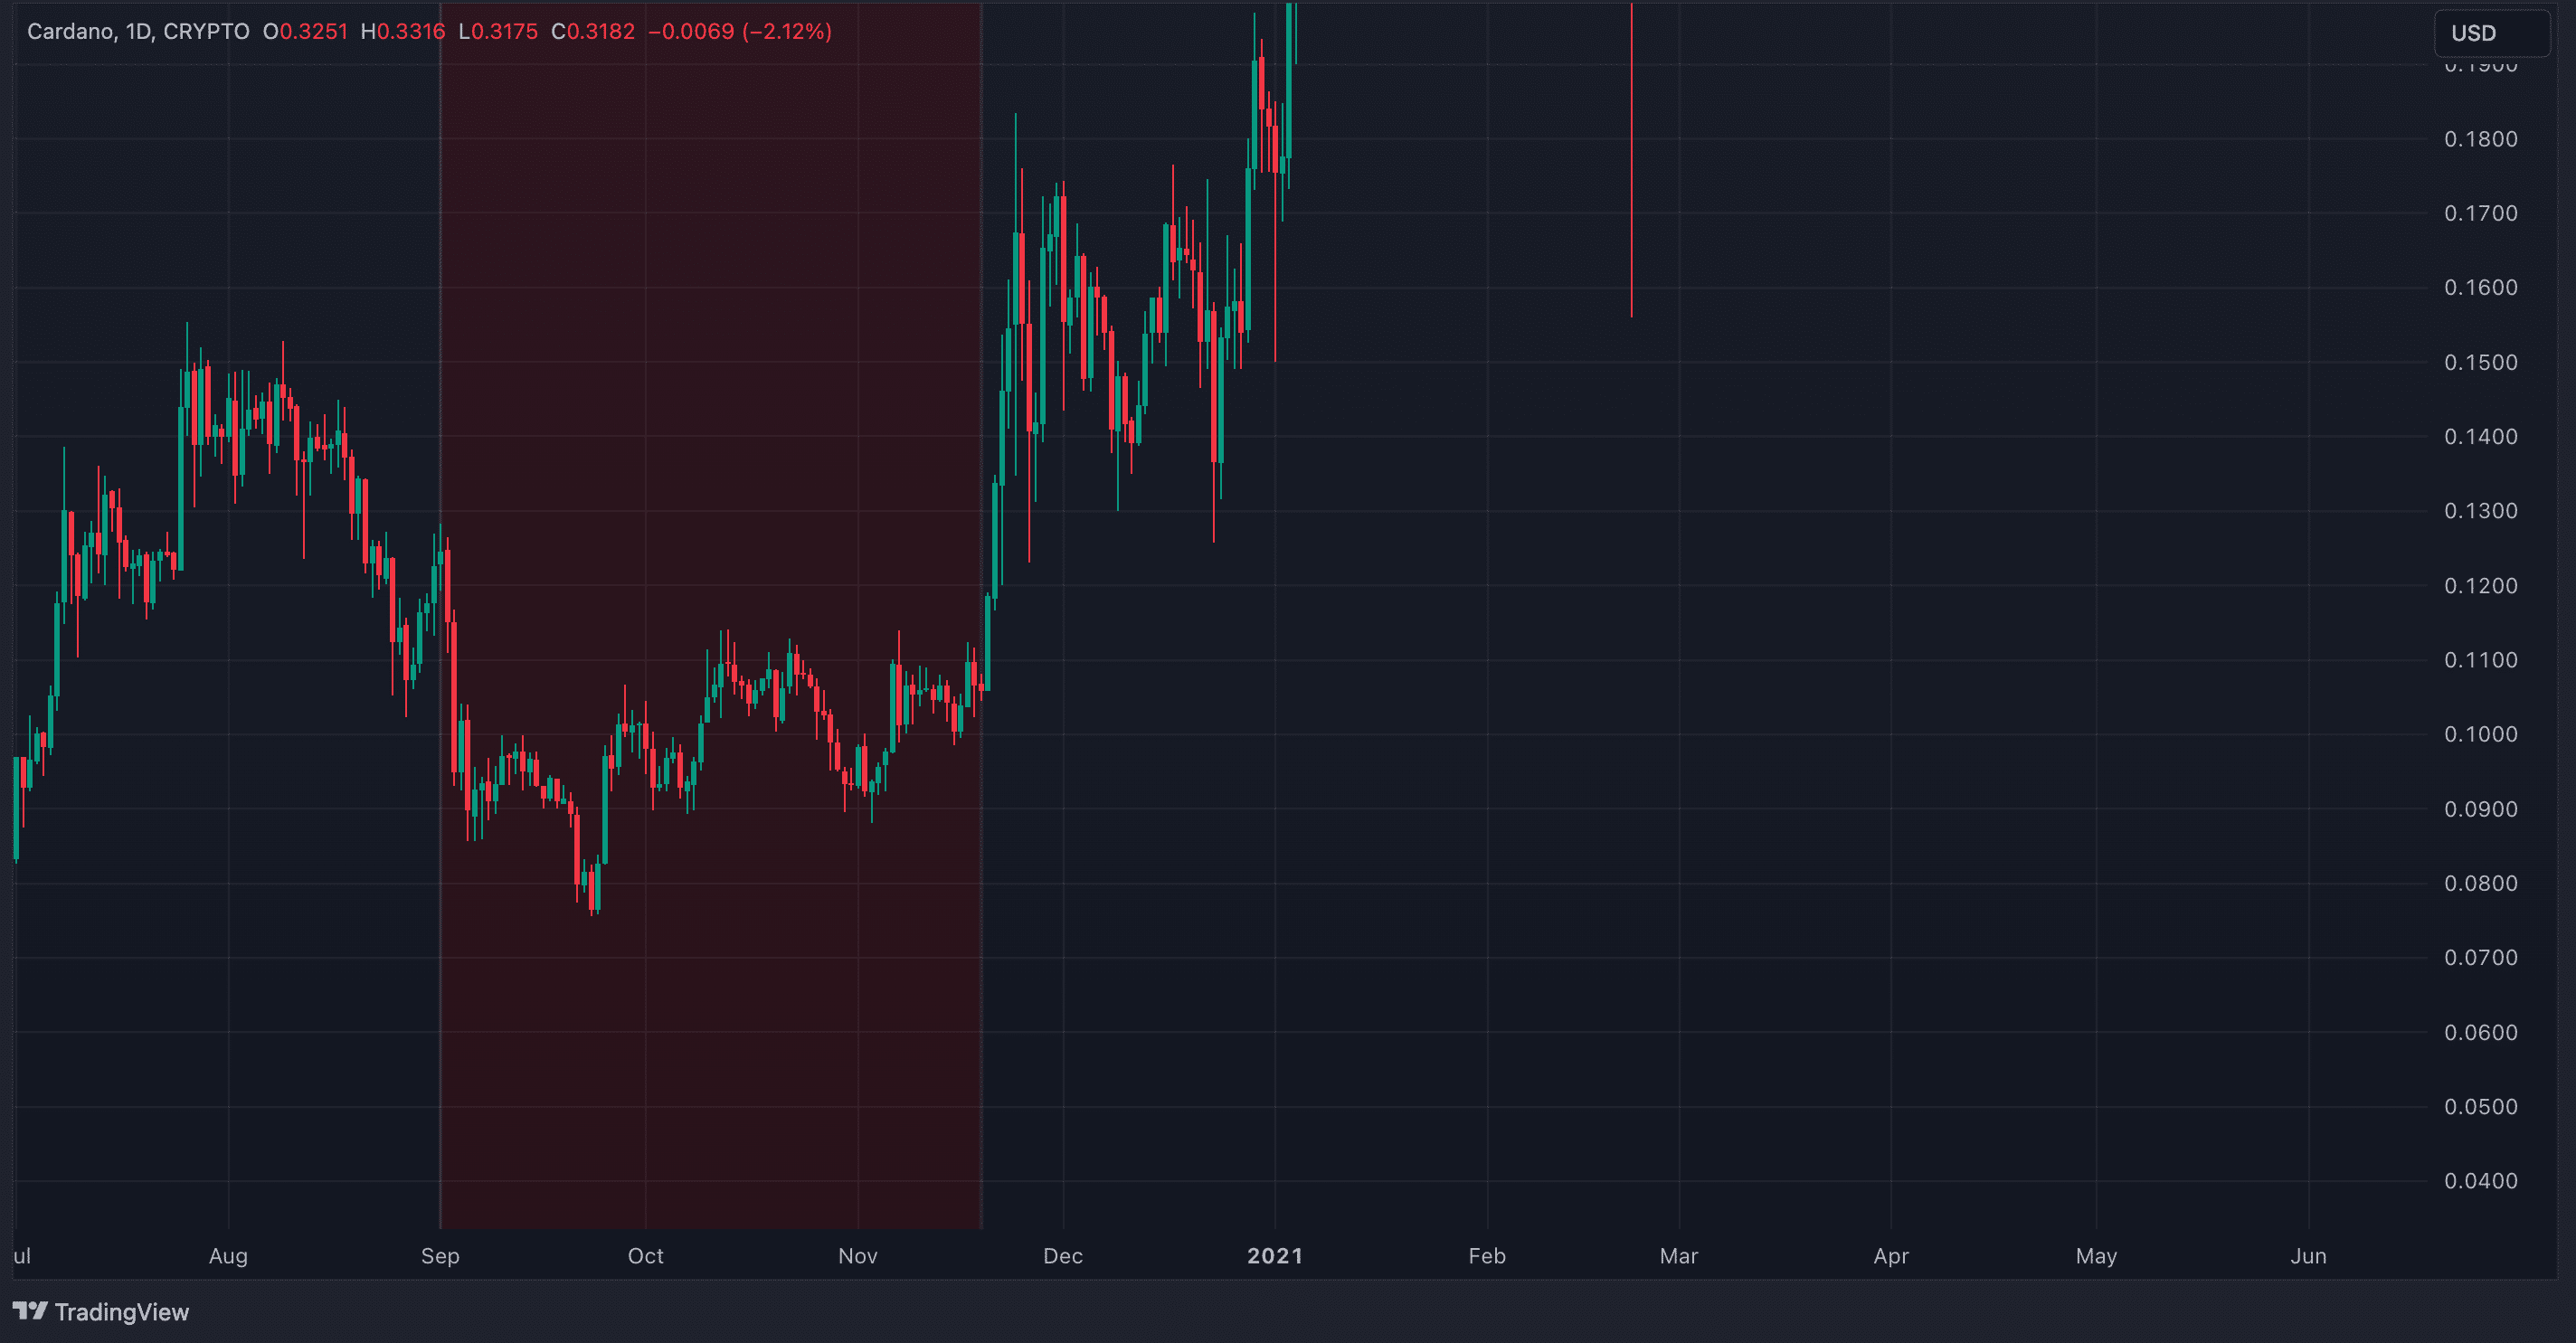2576x1343 pixels.
Task: Click the 0.1200 price axis label
Action: [x=2481, y=585]
